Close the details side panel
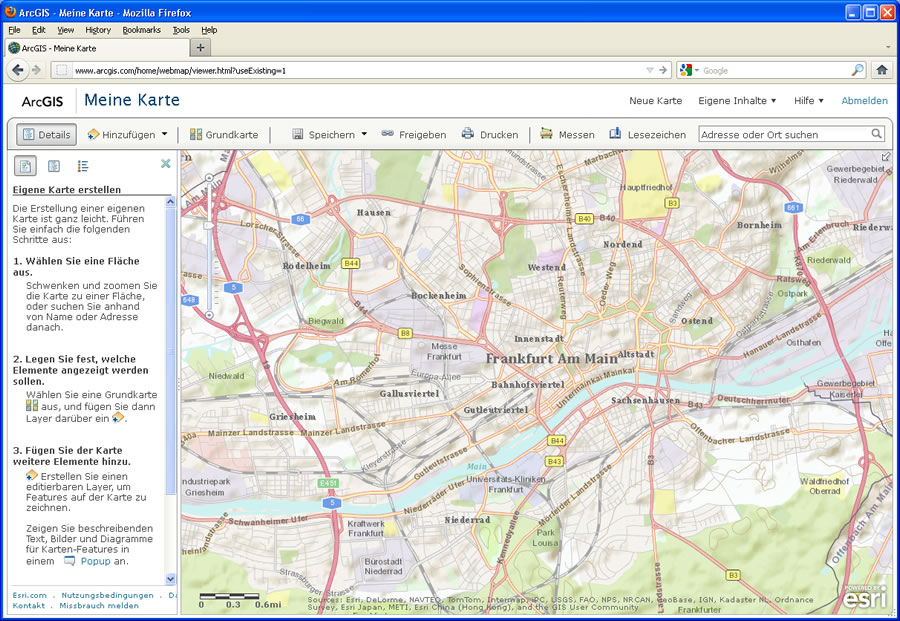 (166, 164)
